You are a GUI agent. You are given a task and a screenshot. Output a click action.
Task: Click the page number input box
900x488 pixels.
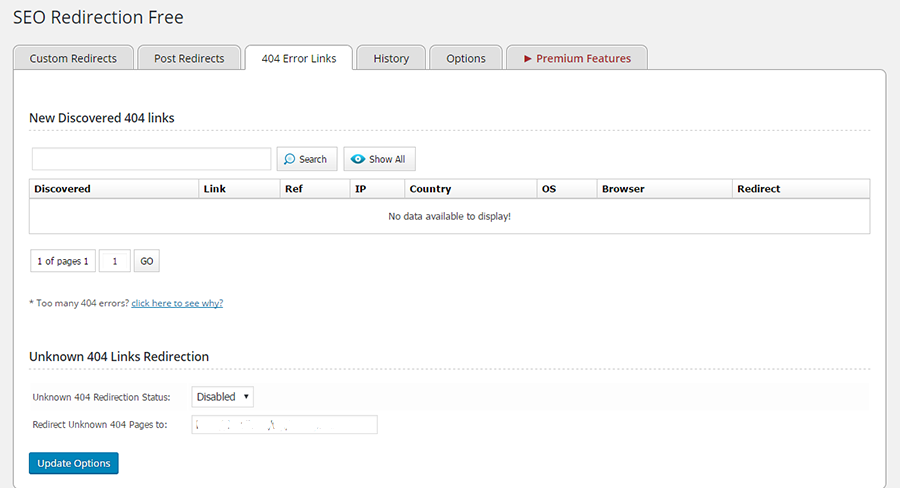tap(115, 261)
